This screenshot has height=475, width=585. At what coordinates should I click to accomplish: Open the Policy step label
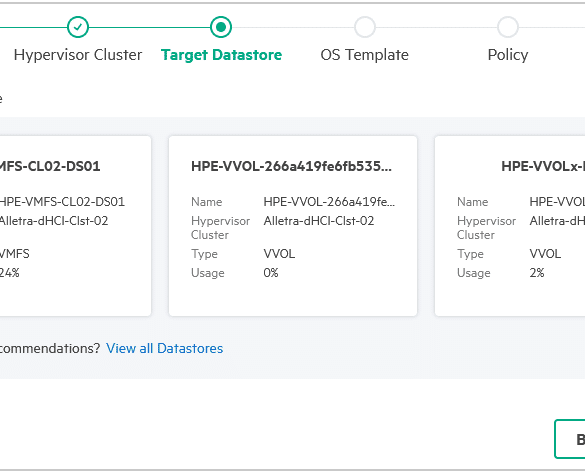[508, 55]
